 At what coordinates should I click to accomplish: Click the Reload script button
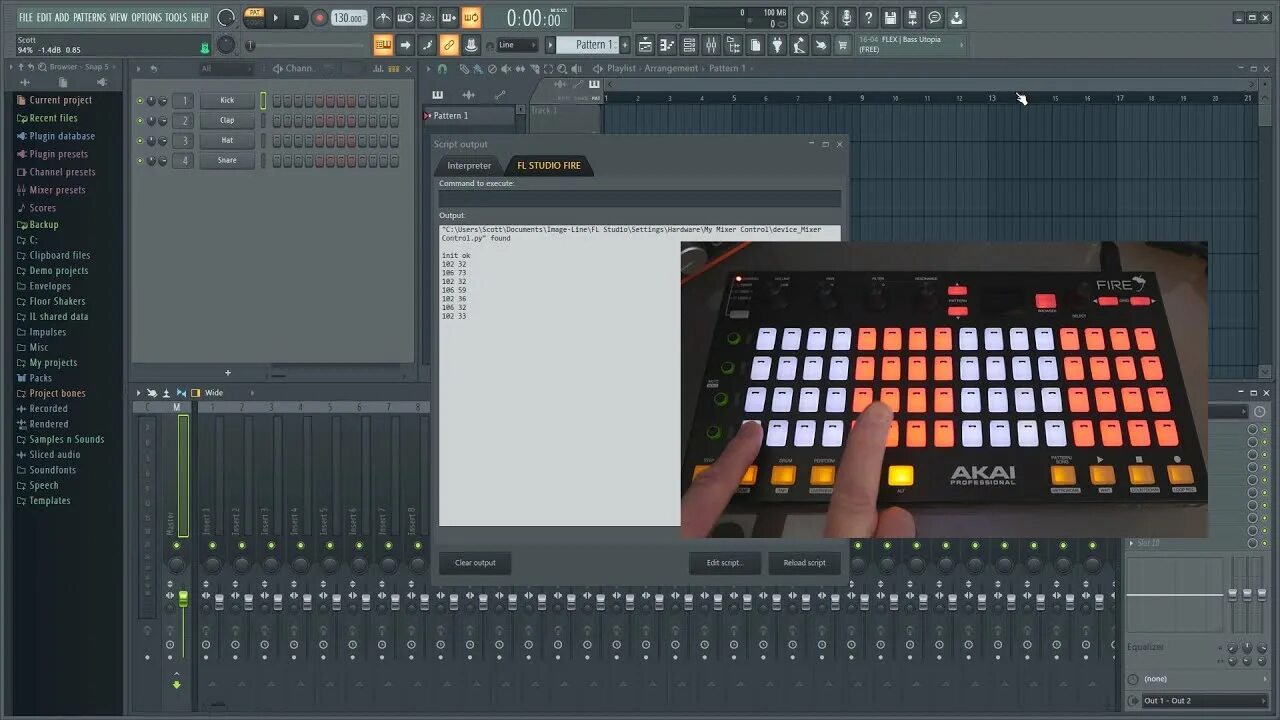point(804,562)
